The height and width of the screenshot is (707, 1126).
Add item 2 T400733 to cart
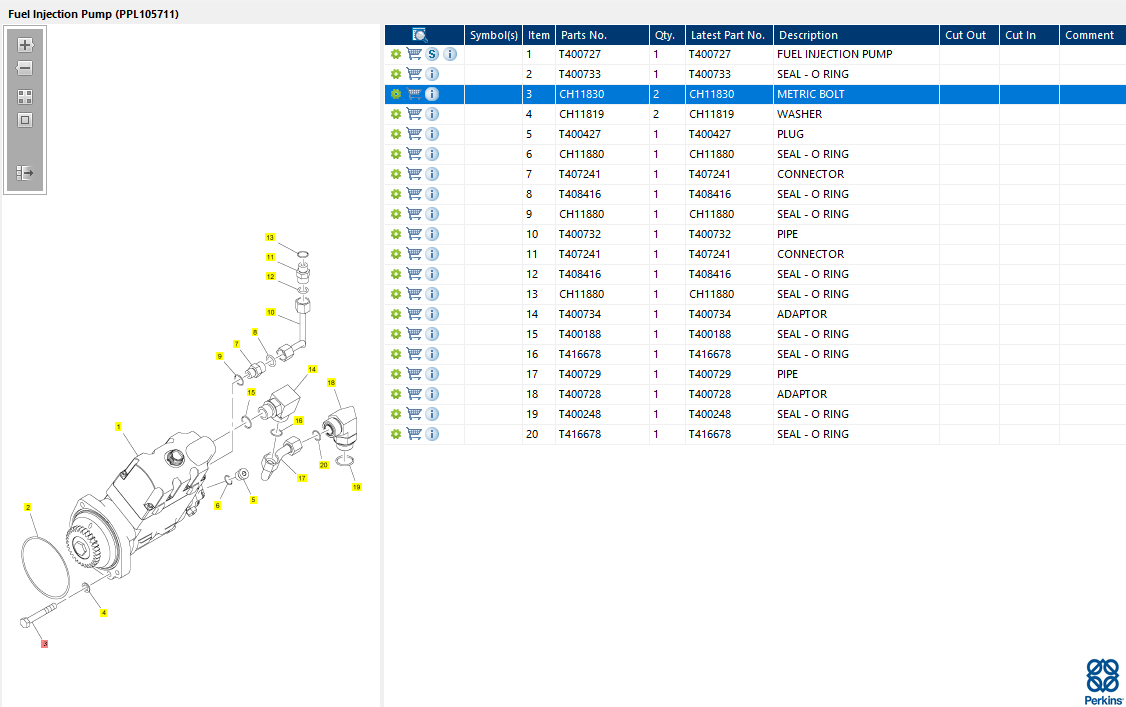(x=414, y=74)
